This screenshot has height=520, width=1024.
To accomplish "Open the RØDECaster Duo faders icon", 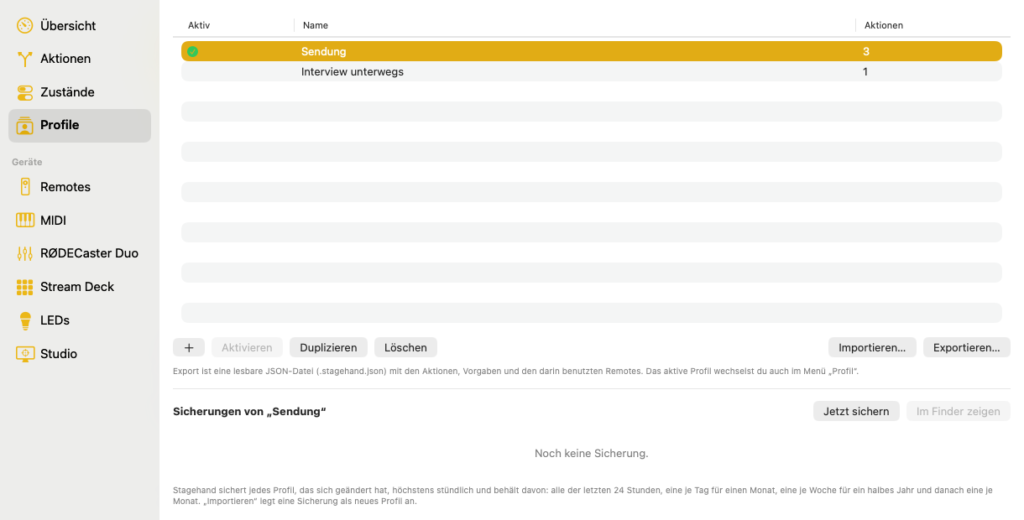I will [25, 253].
